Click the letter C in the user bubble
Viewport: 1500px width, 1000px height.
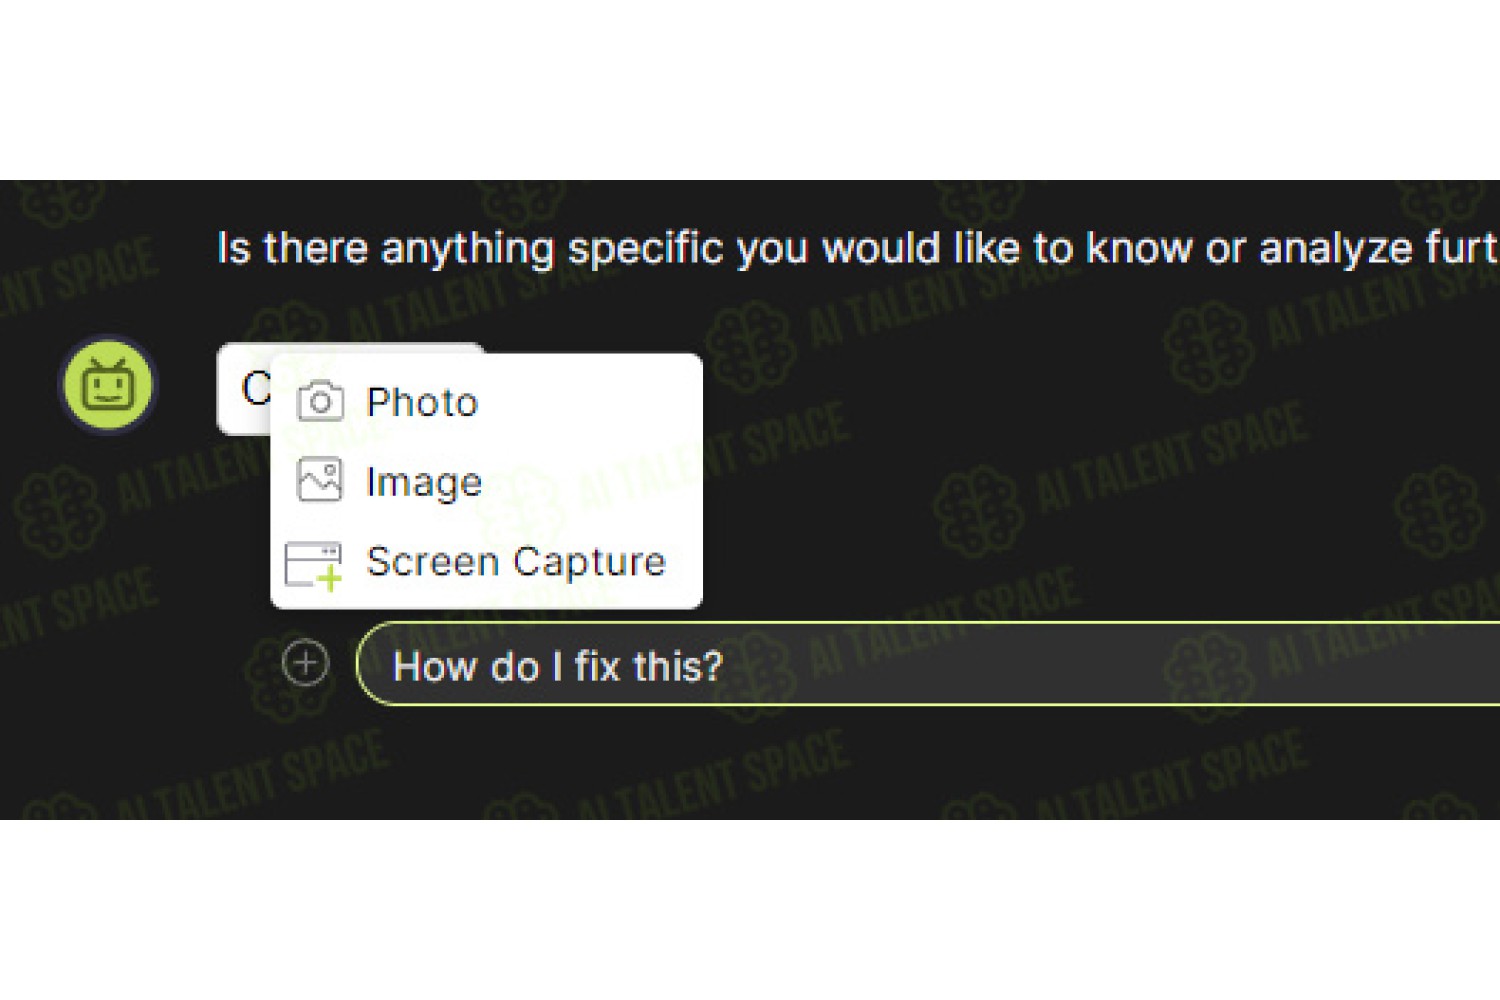[256, 388]
